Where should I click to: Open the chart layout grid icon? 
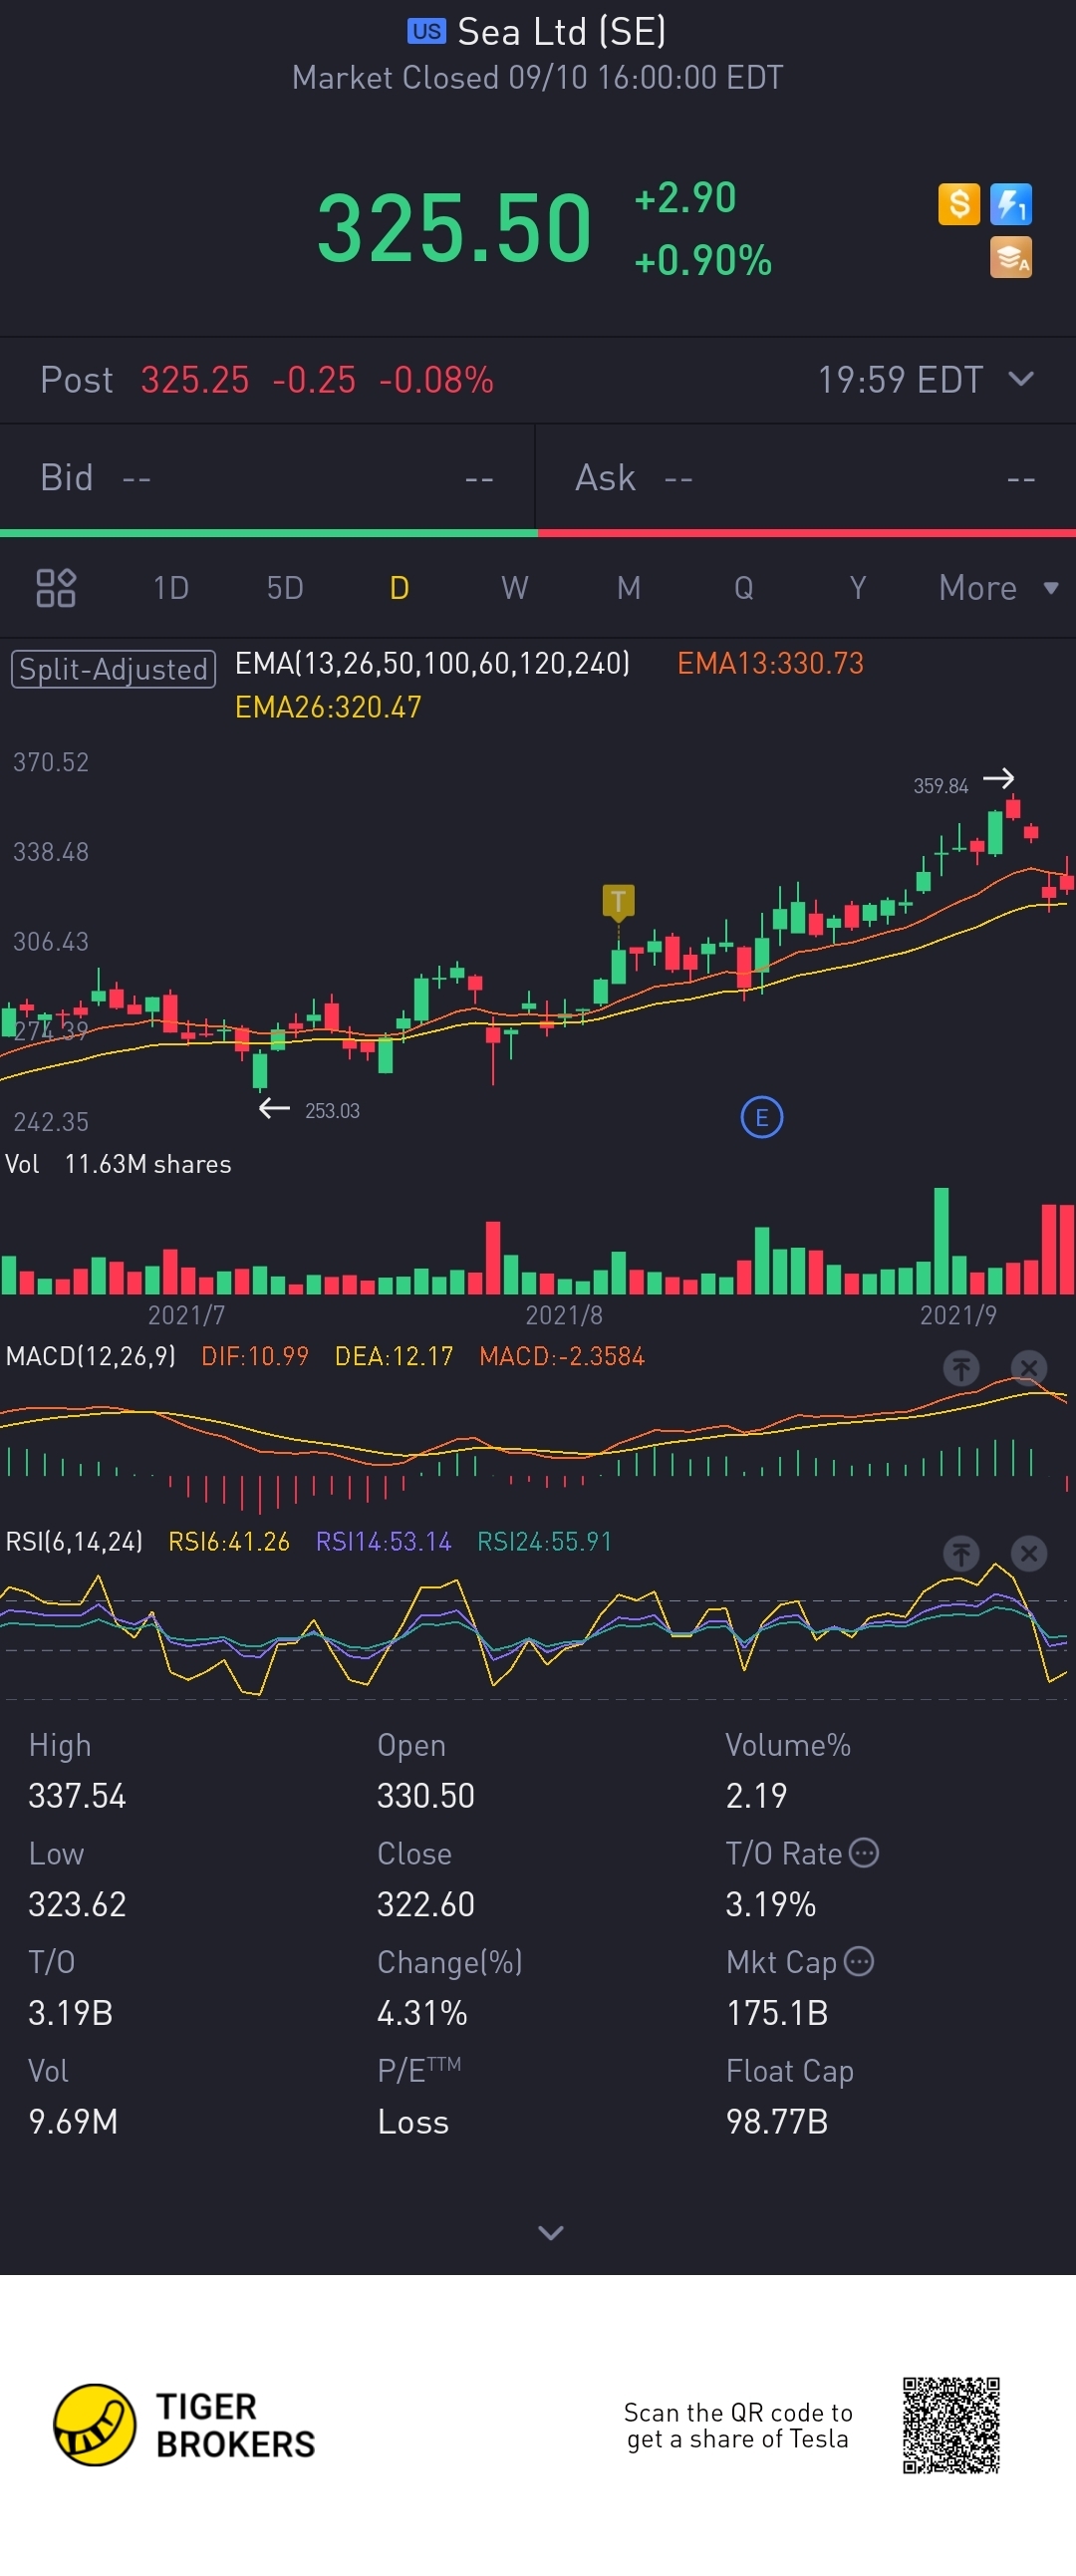(56, 588)
